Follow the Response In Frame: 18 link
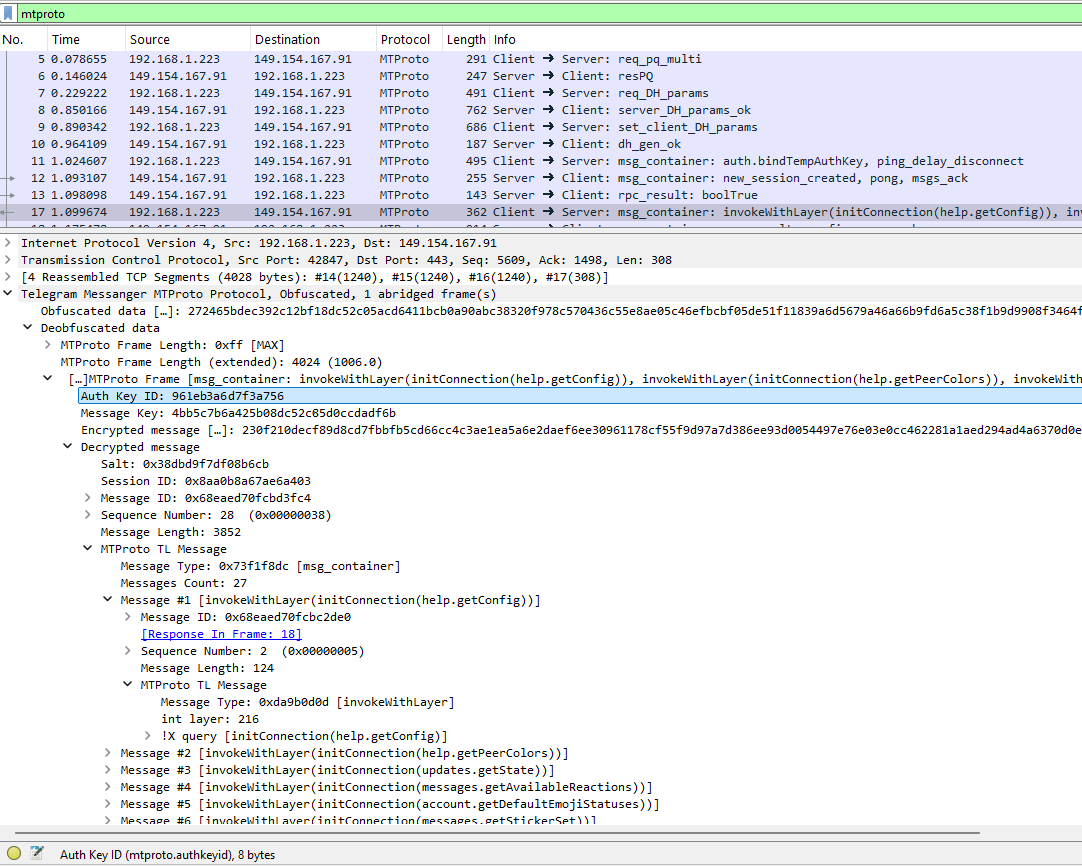The image size is (1082, 866). pyautogui.click(x=221, y=634)
